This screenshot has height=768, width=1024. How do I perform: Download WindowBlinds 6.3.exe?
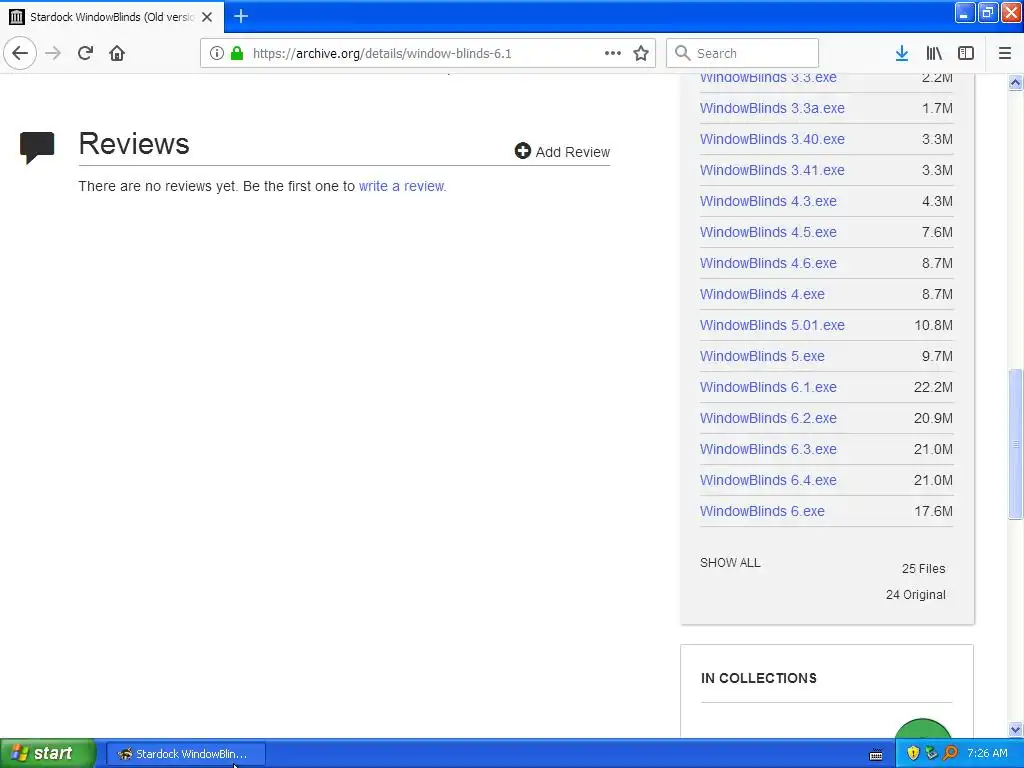click(768, 449)
